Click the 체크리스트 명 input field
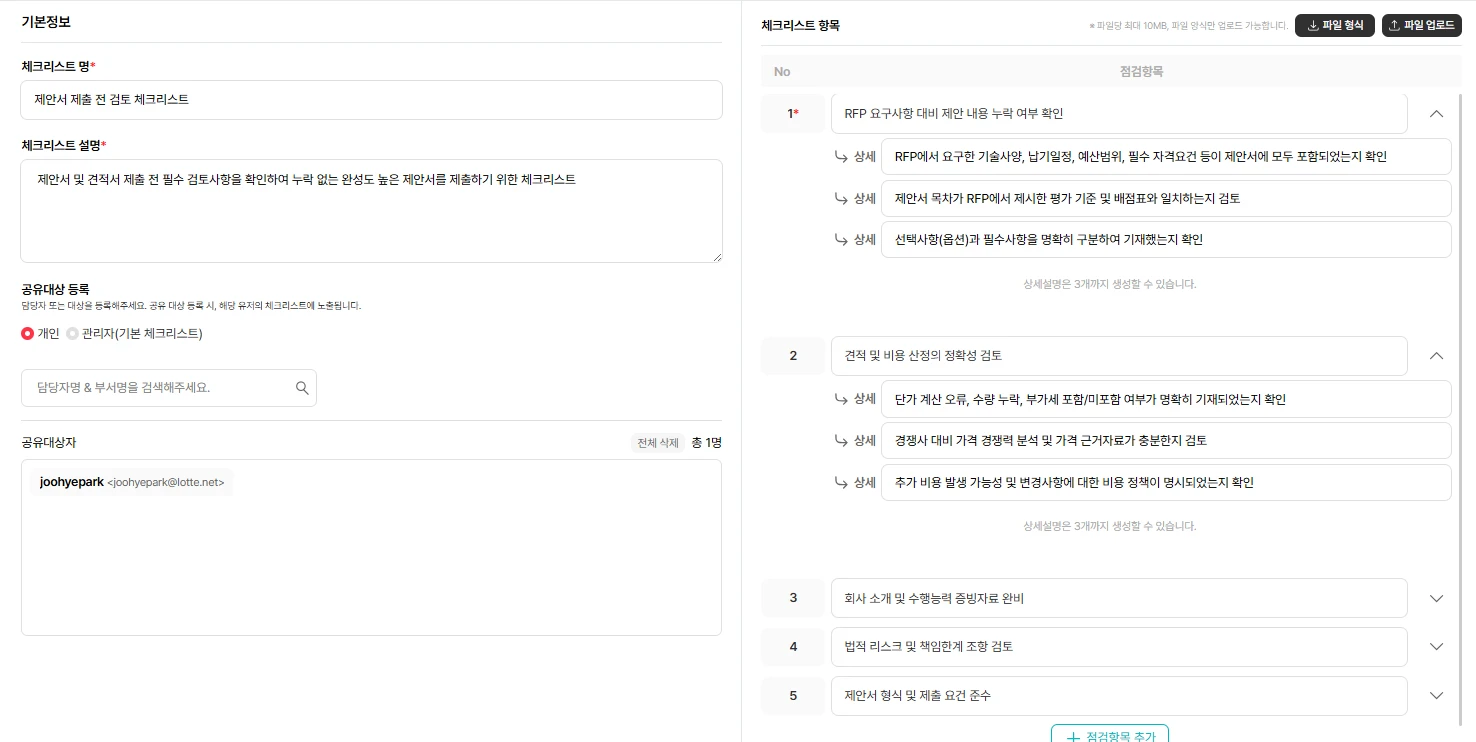The width and height of the screenshot is (1476, 742). (371, 100)
